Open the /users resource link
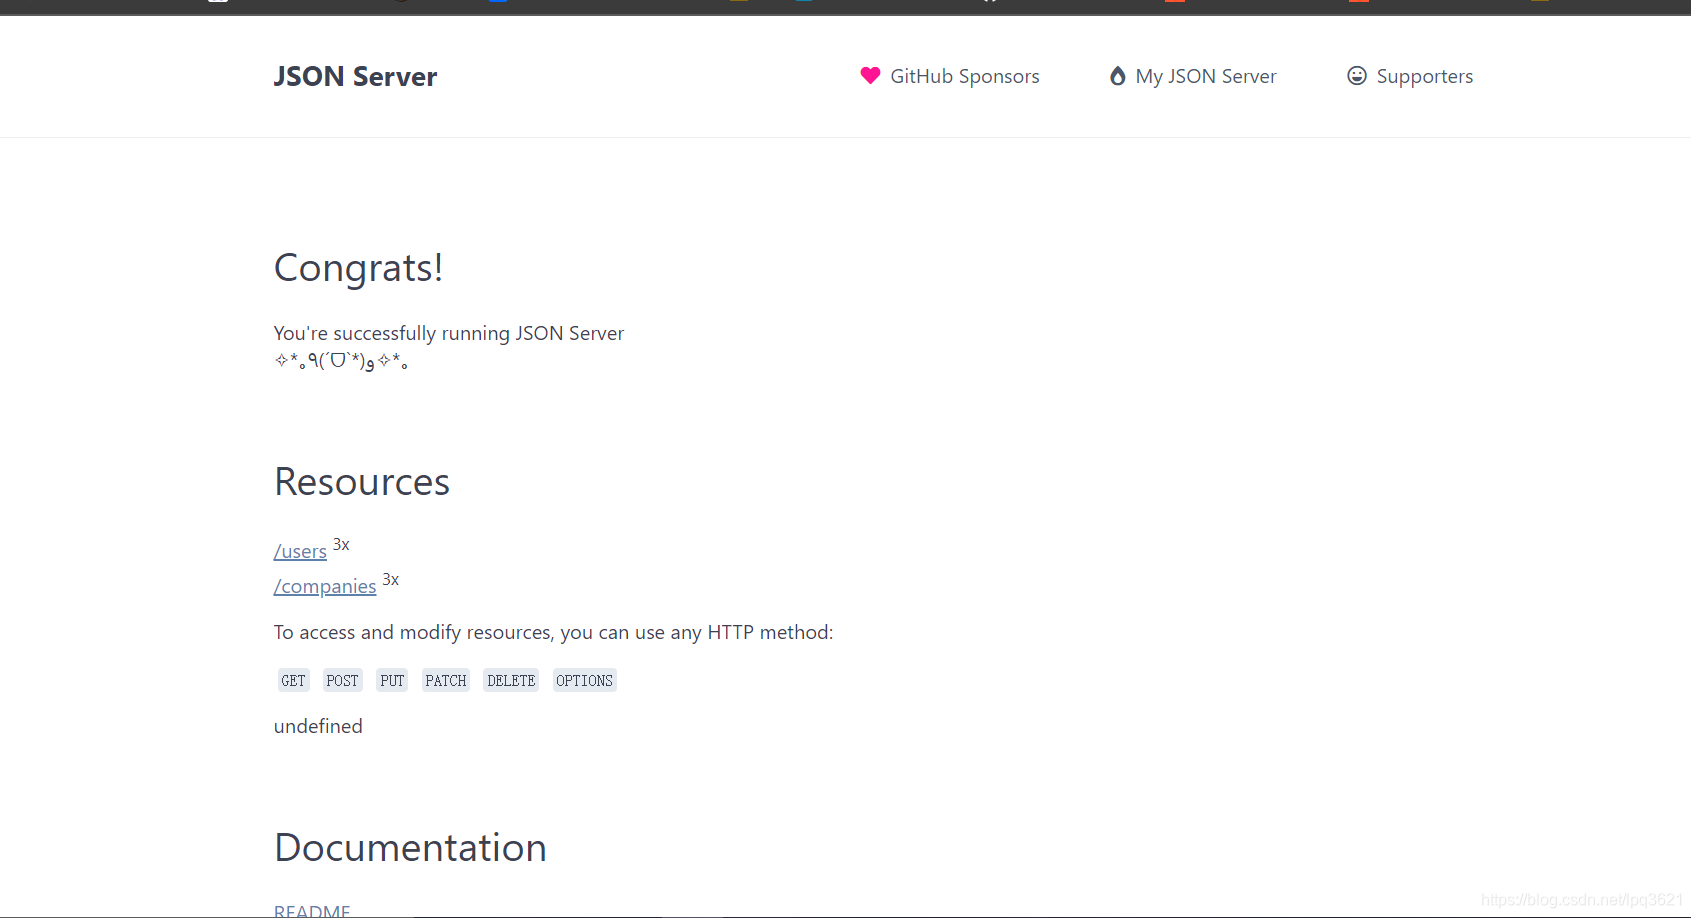Image resolution: width=1691 pixels, height=918 pixels. pos(300,551)
